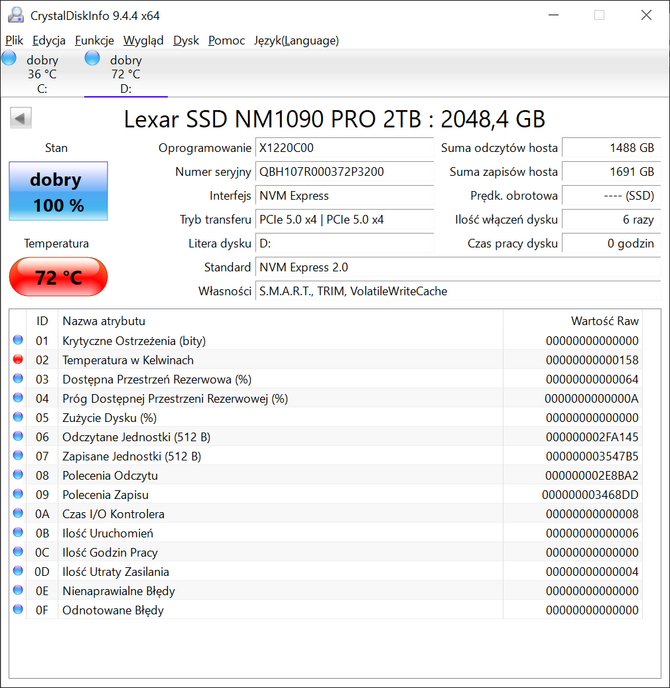Viewport: 670px width, 688px height.
Task: Click raw value 000000002FA145
Action: tap(592, 437)
